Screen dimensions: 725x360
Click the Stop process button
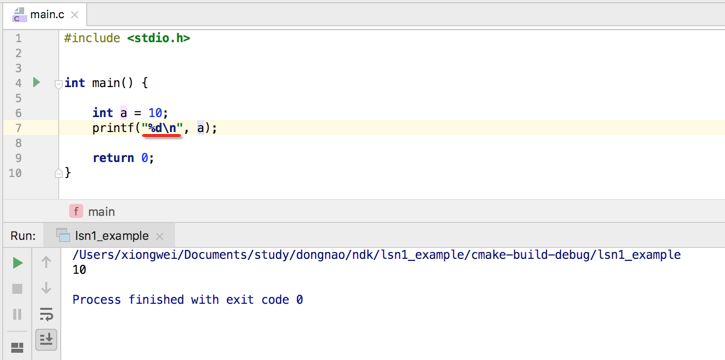pos(17,289)
